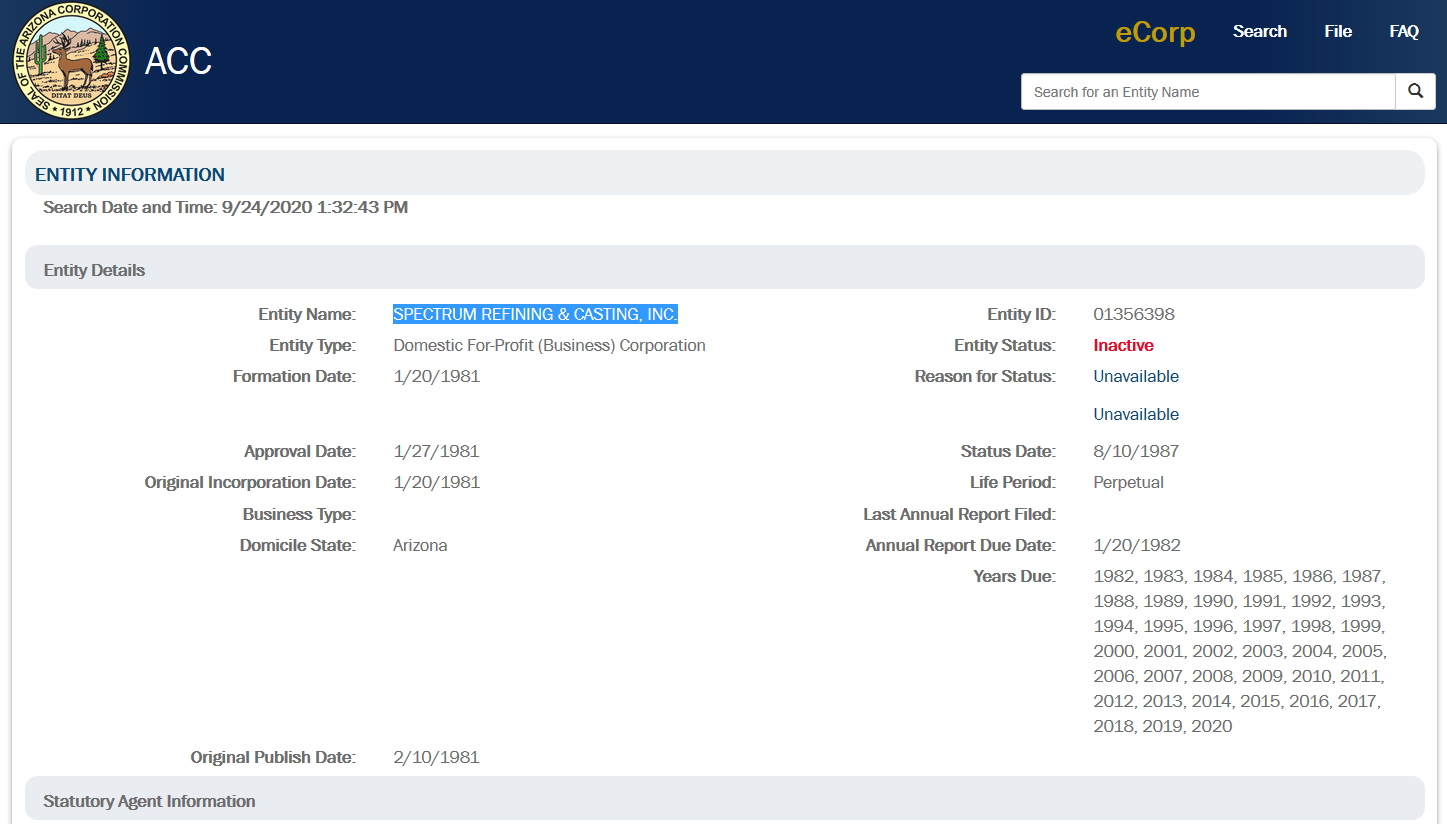Click the red Inactive entity status

coord(1123,346)
